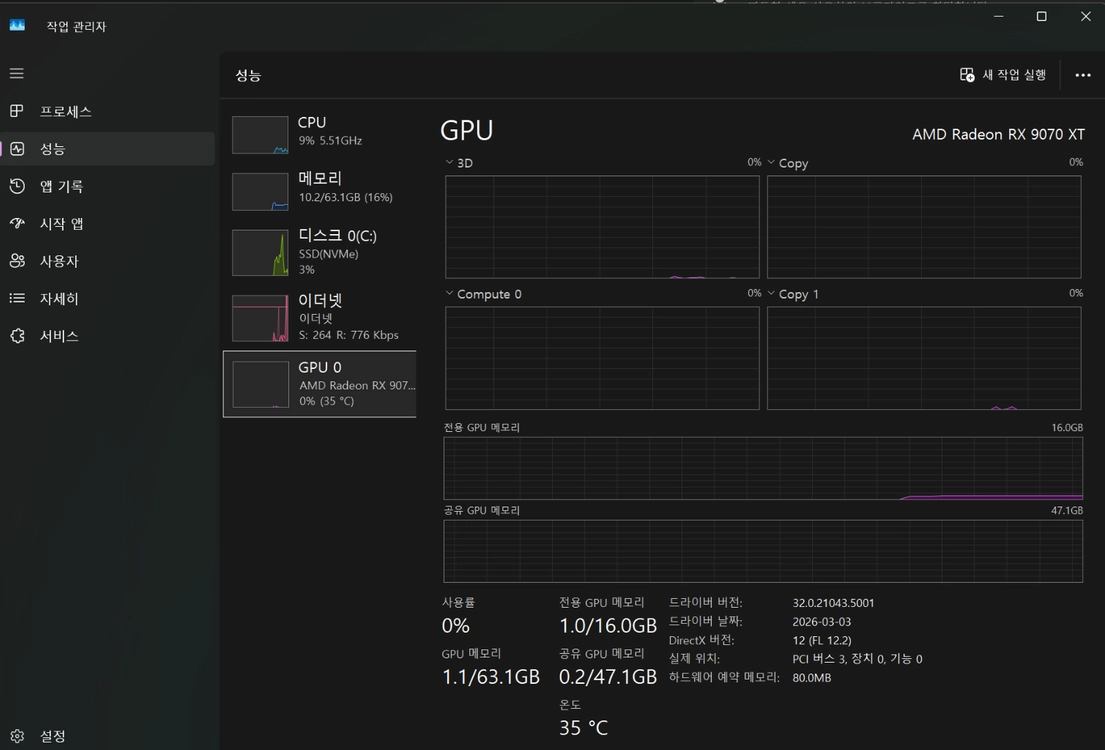This screenshot has width=1105, height=750.
Task: Open the Compute 0 engine dropdown
Action: (x=450, y=293)
